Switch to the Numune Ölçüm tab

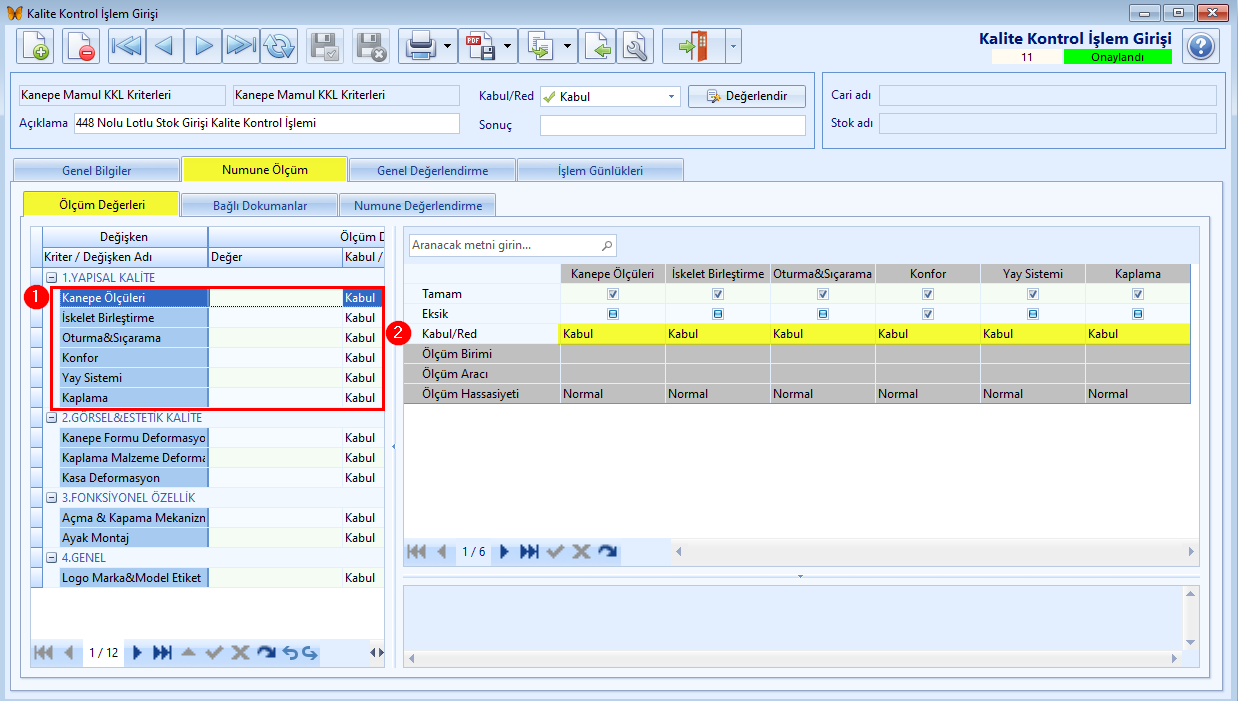click(265, 170)
